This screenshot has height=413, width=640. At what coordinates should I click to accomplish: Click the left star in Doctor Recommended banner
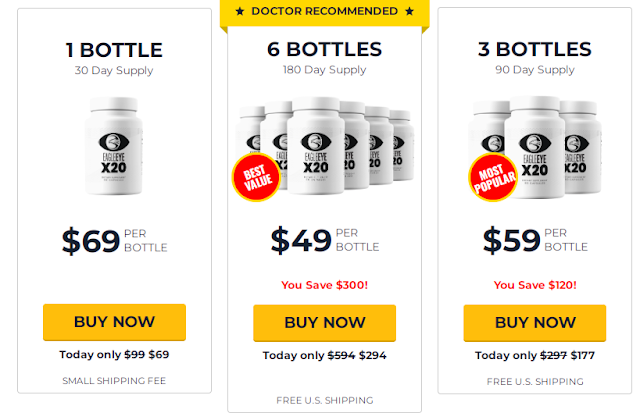[x=240, y=11]
